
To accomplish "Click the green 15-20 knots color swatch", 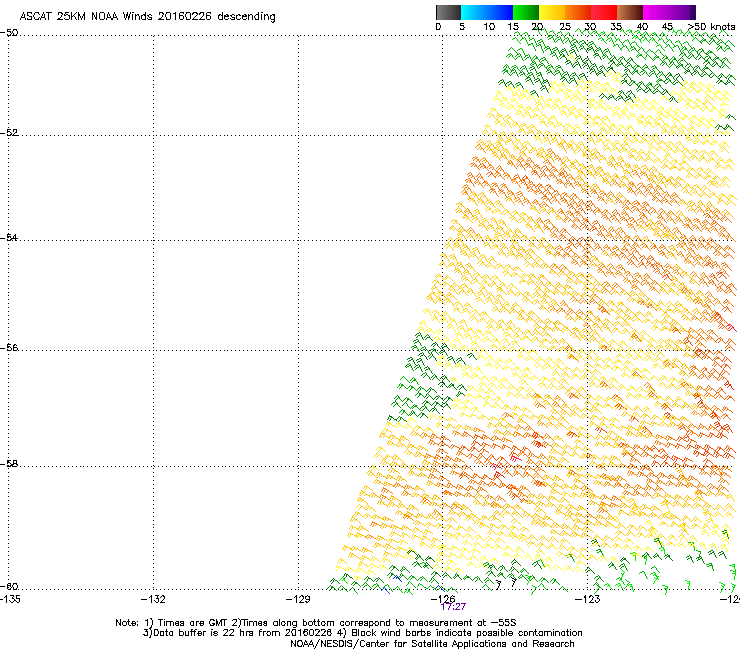I will pyautogui.click(x=526, y=12).
